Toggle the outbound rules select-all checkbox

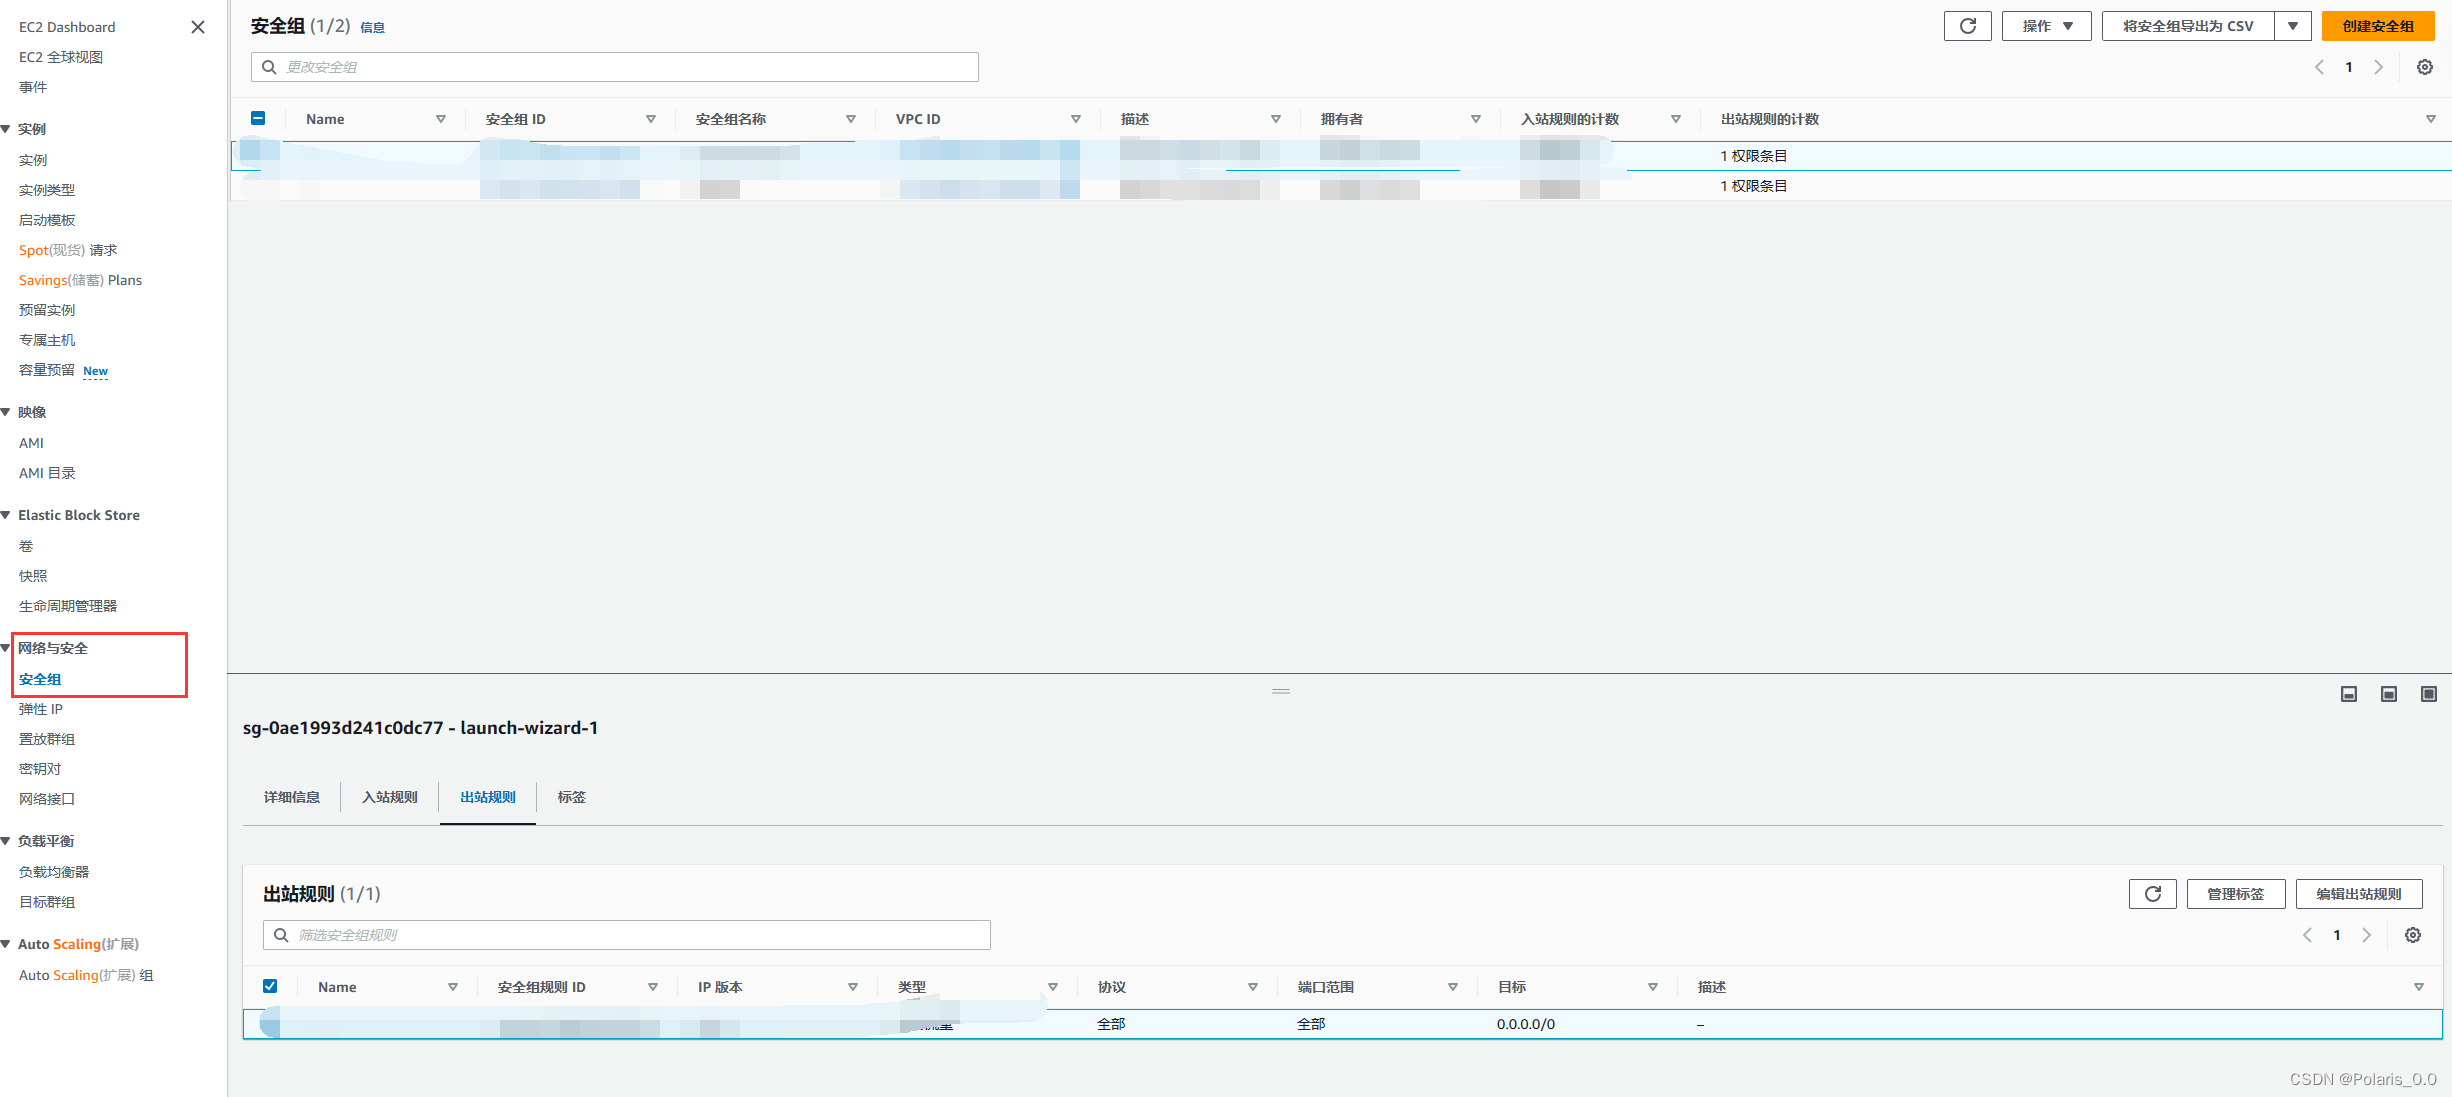tap(270, 986)
